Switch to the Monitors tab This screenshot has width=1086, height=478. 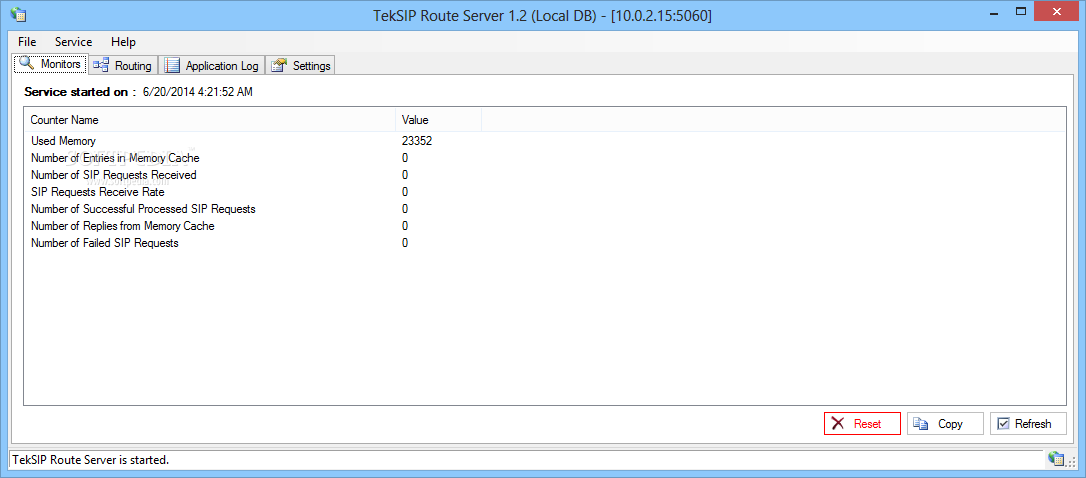[x=51, y=64]
